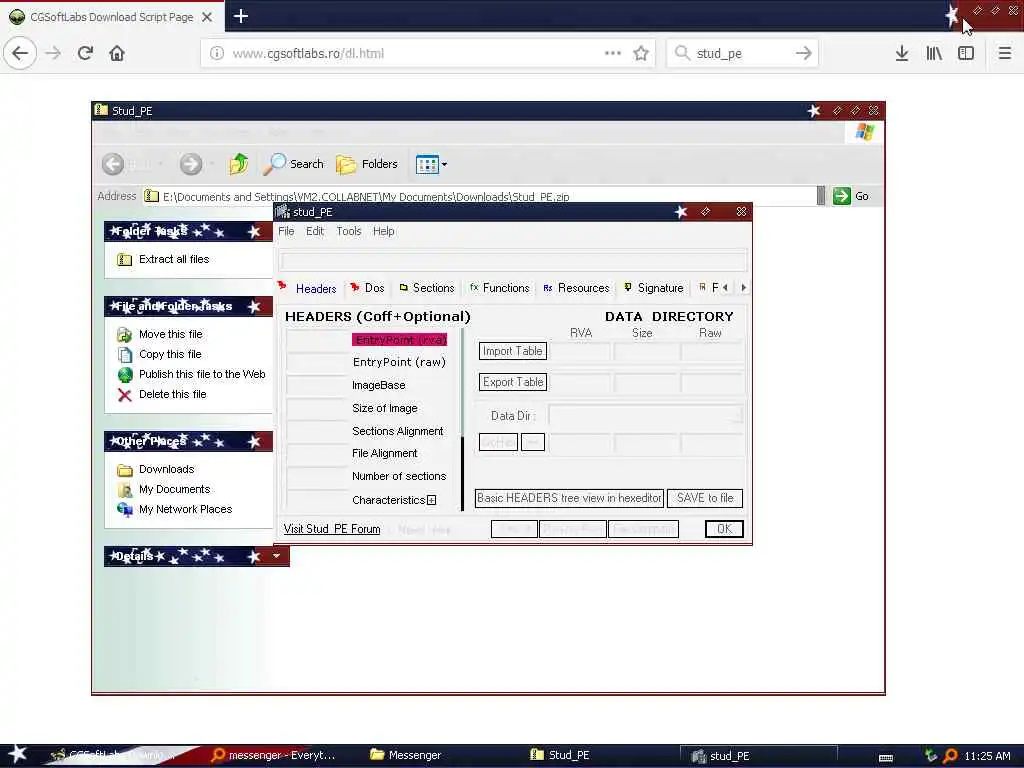This screenshot has width=1024, height=768.
Task: Open stud_PE Tools menu
Action: point(349,231)
